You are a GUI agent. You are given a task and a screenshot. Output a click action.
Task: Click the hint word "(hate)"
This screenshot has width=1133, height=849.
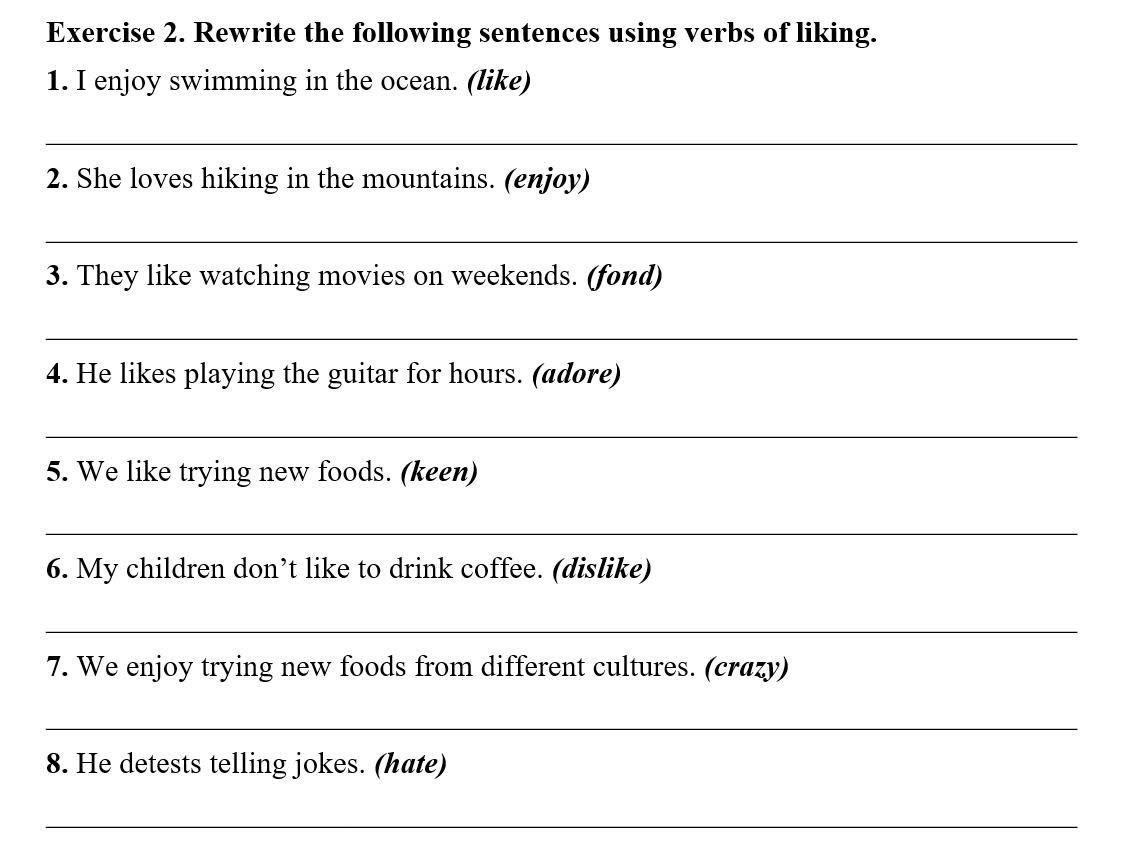tap(411, 764)
